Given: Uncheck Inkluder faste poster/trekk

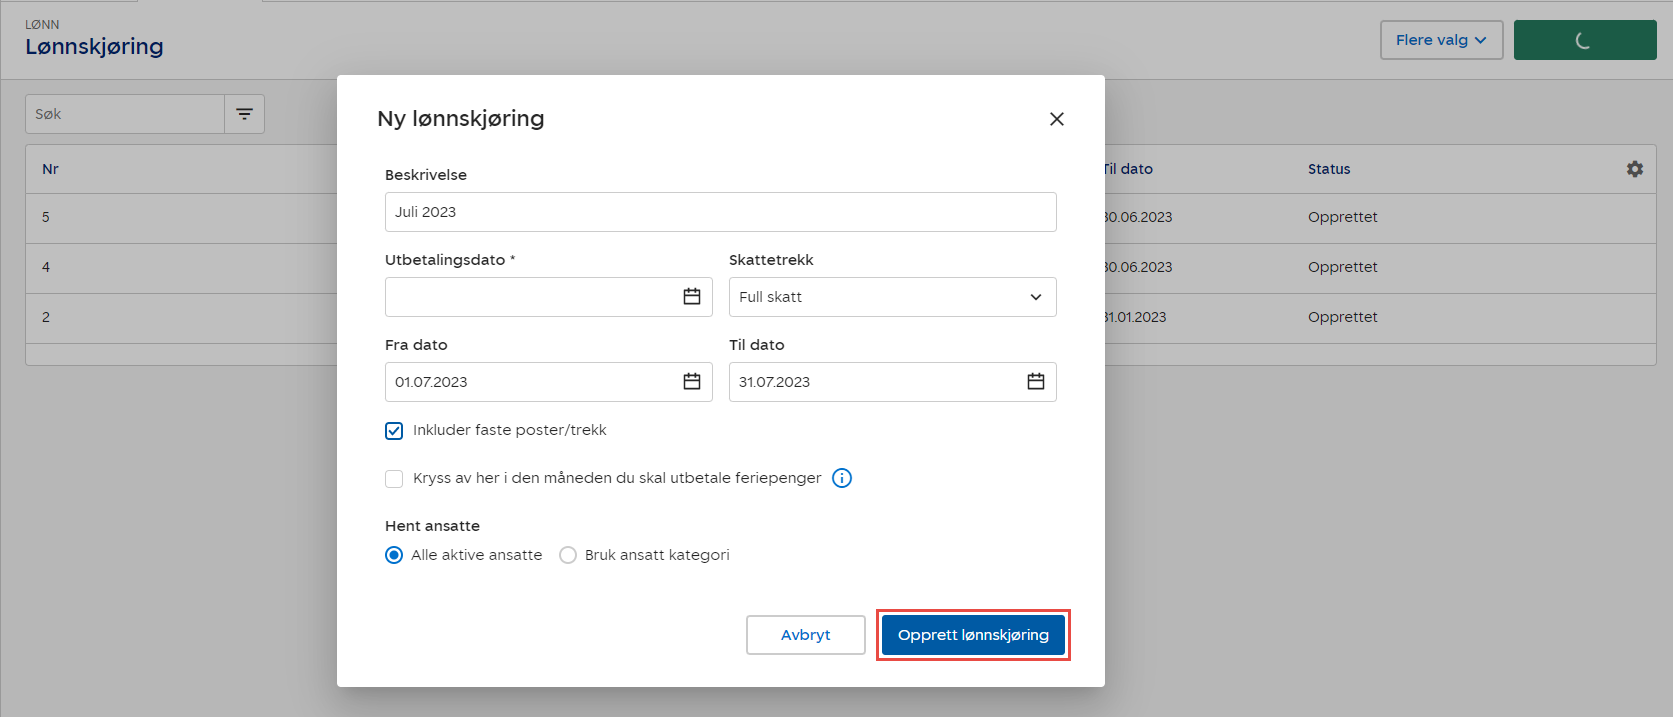Looking at the screenshot, I should (x=394, y=431).
